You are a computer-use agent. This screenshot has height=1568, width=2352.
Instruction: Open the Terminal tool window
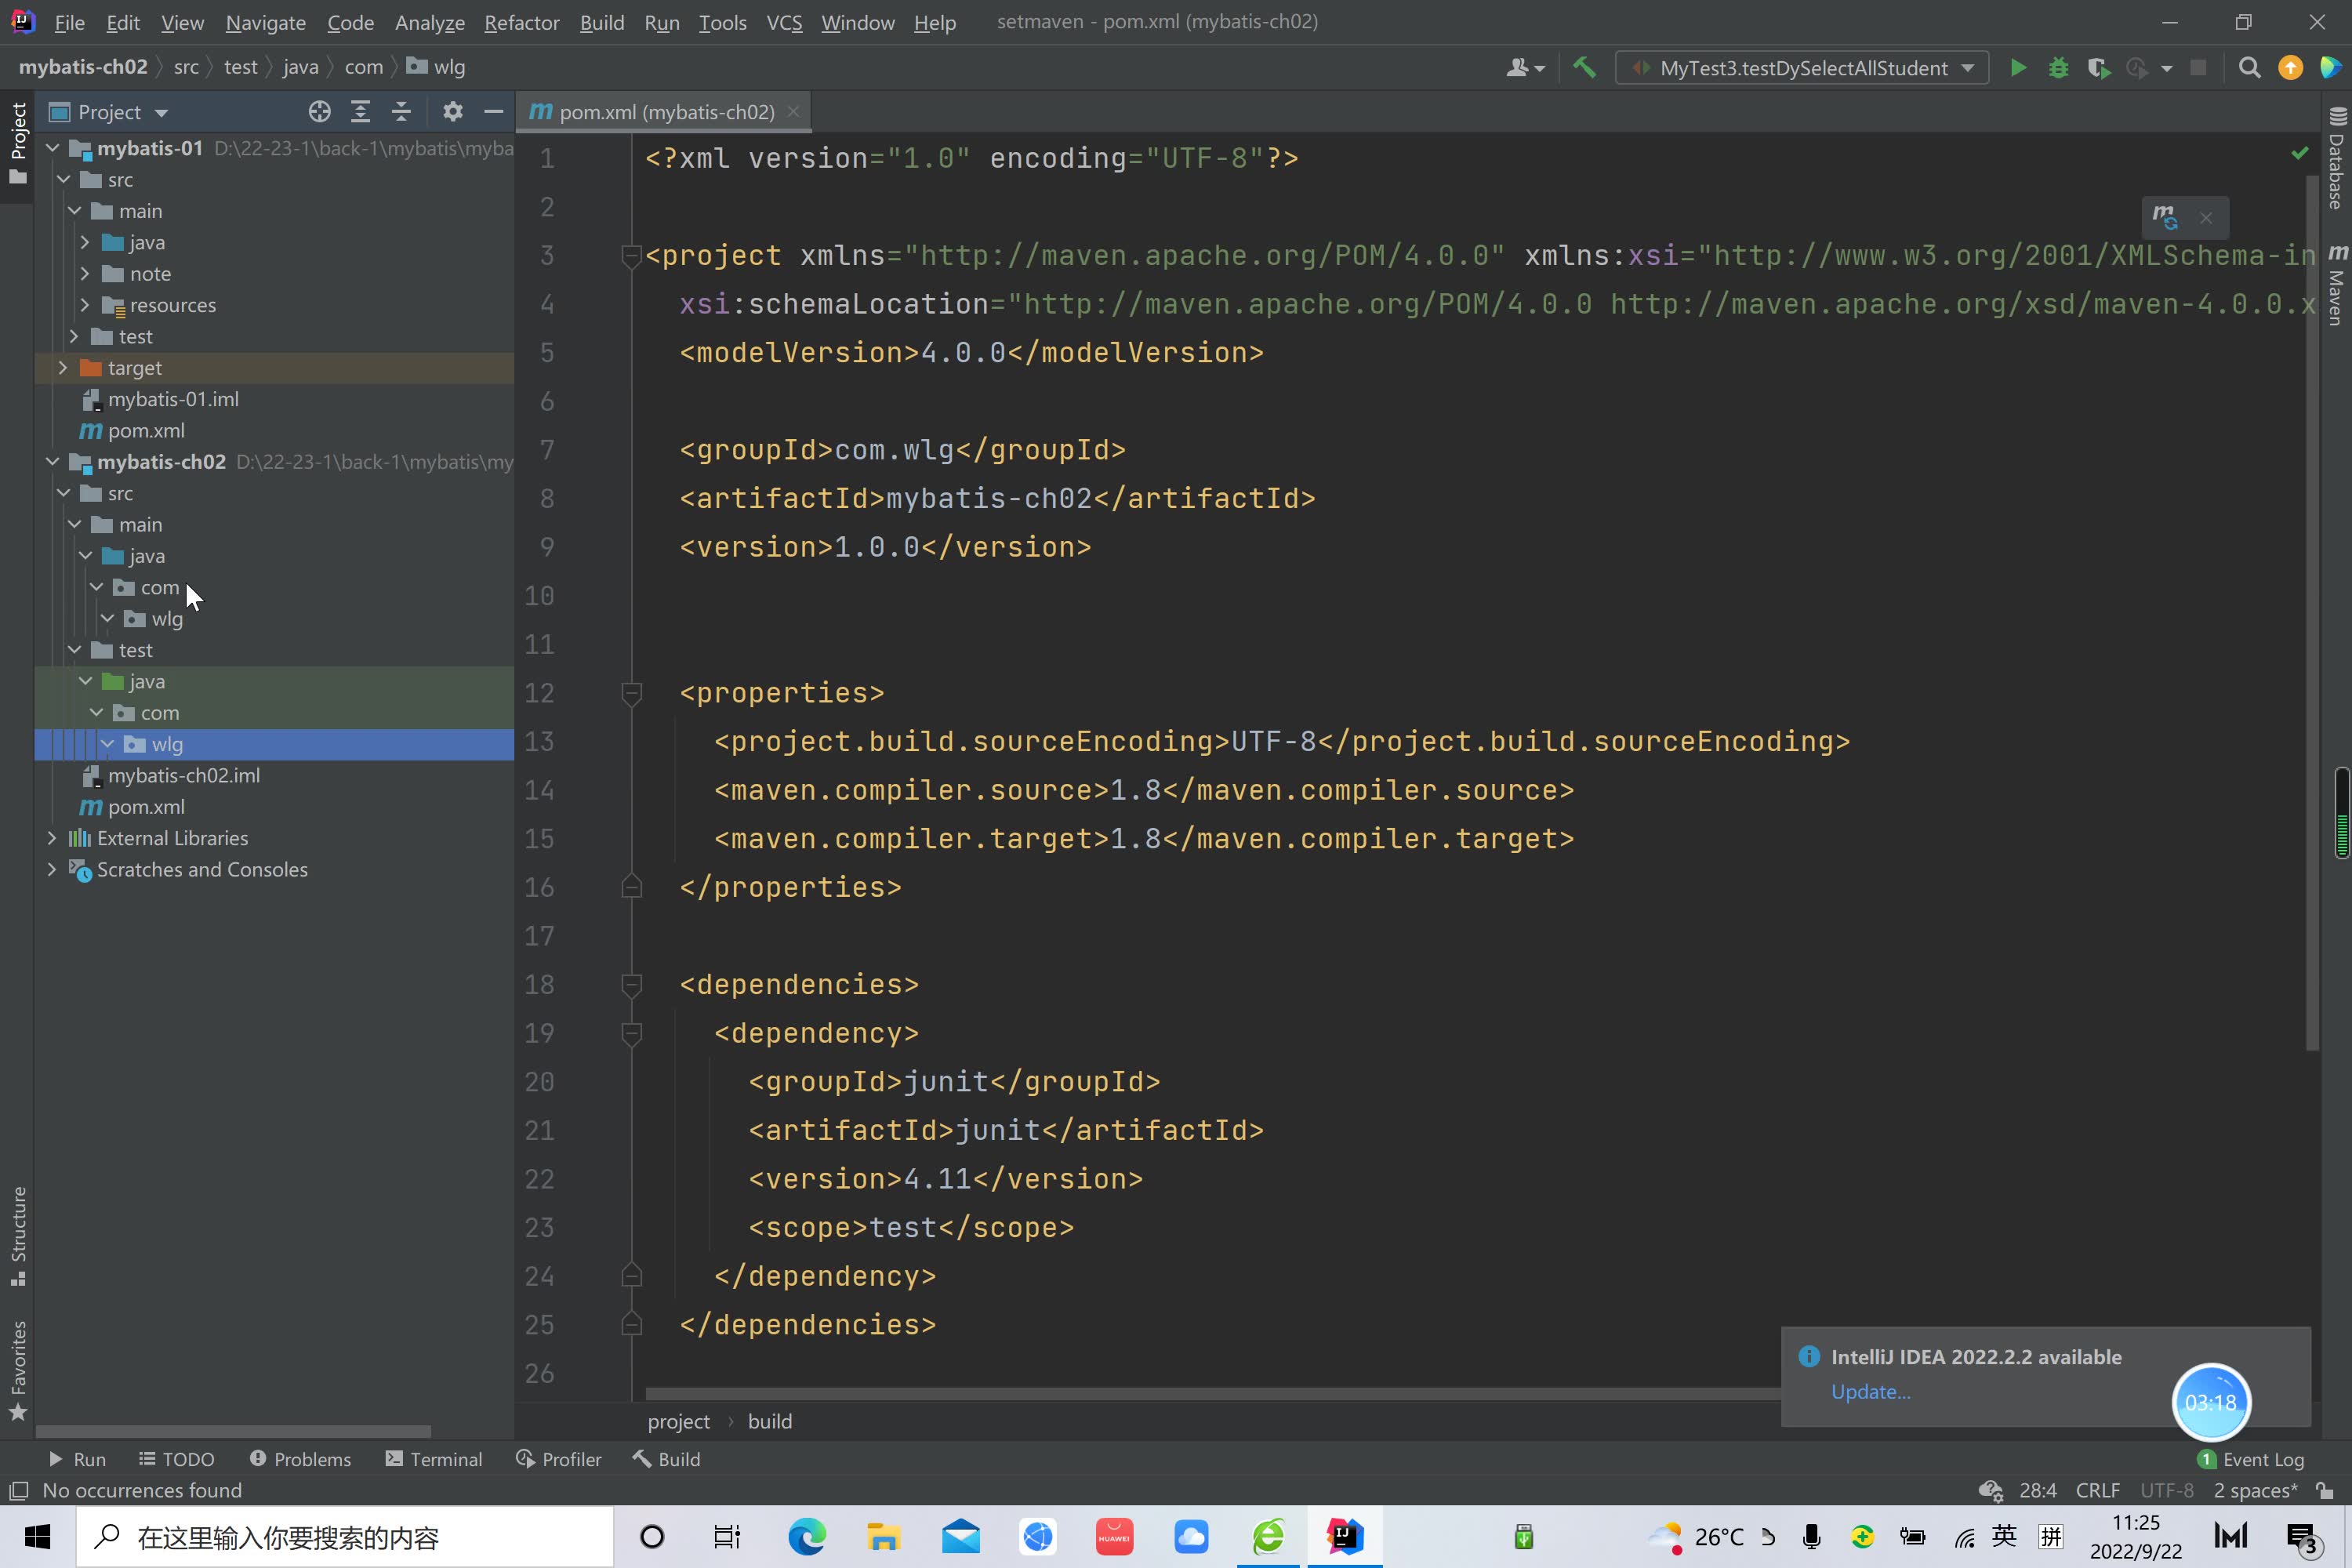pyautogui.click(x=434, y=1459)
